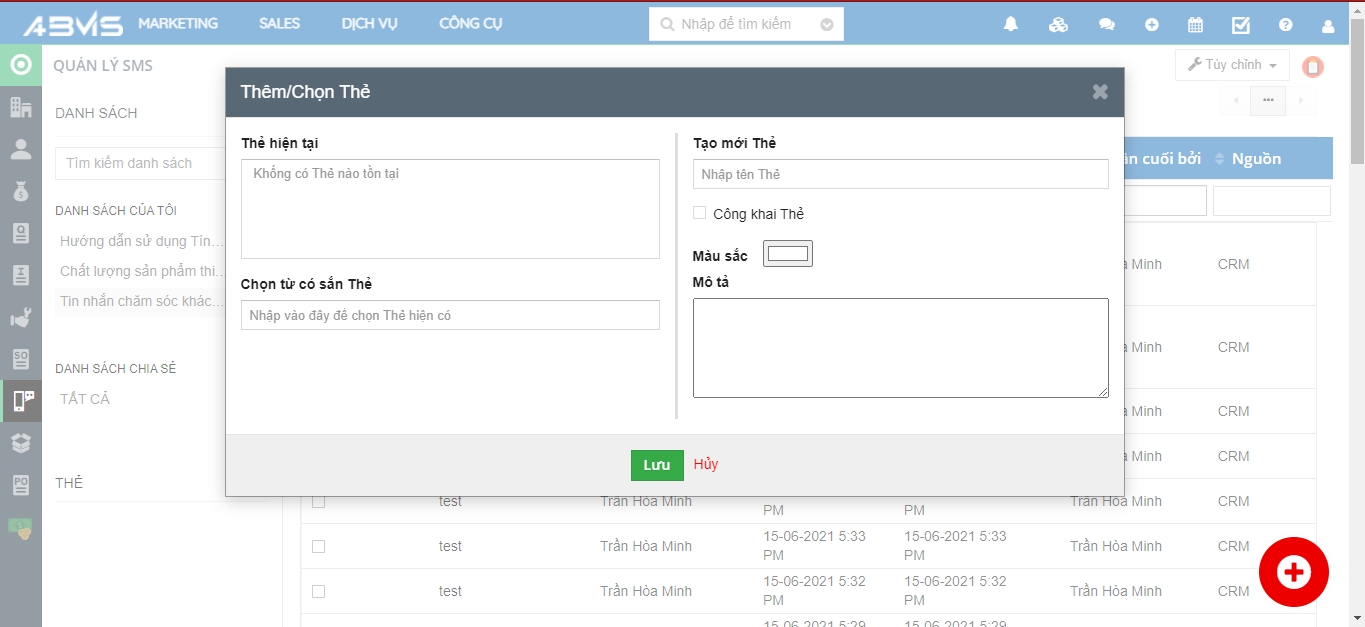Tick the checkbox of the first visible test row

point(318,501)
